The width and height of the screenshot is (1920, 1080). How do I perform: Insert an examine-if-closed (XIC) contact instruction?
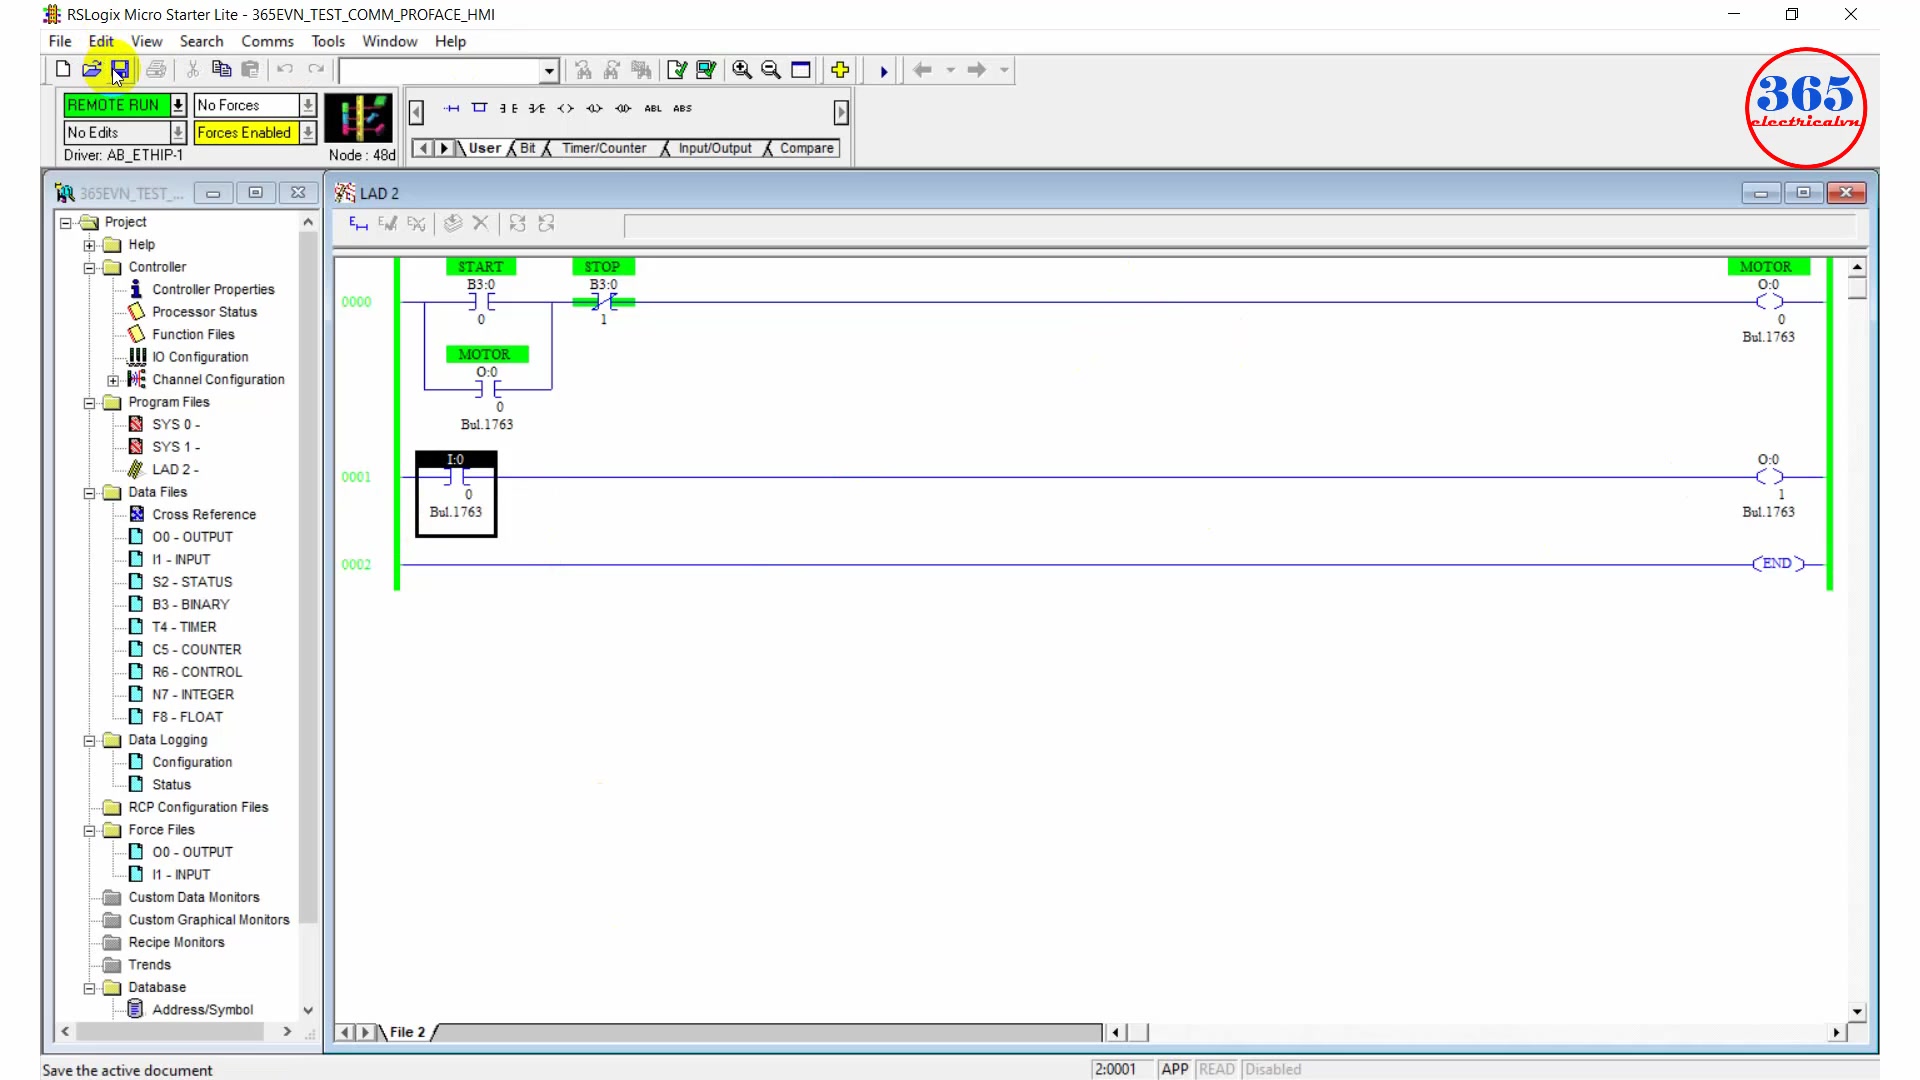click(508, 108)
